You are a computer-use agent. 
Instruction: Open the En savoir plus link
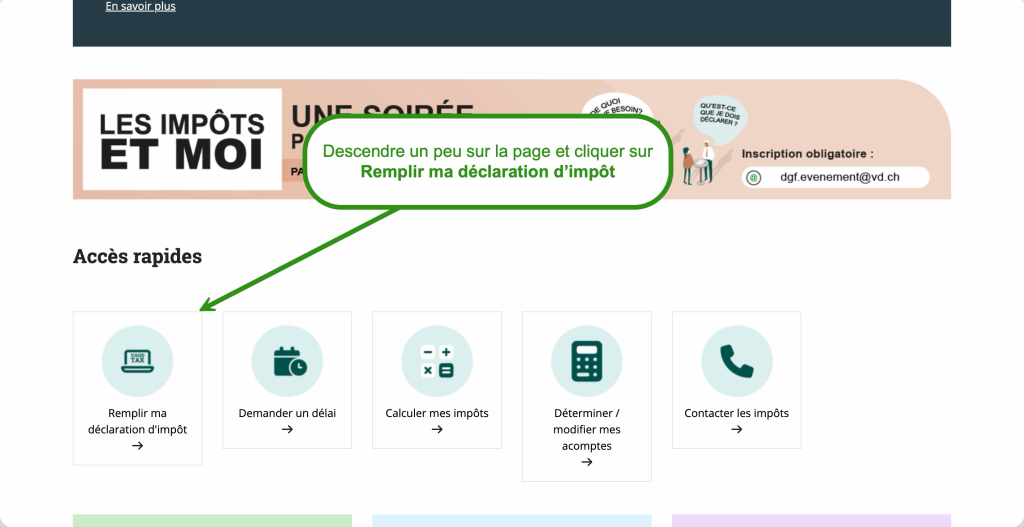140,7
